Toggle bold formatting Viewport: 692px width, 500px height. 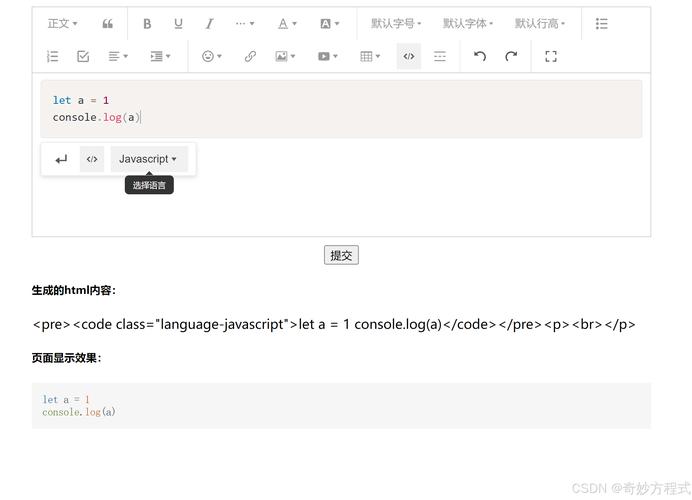click(147, 24)
